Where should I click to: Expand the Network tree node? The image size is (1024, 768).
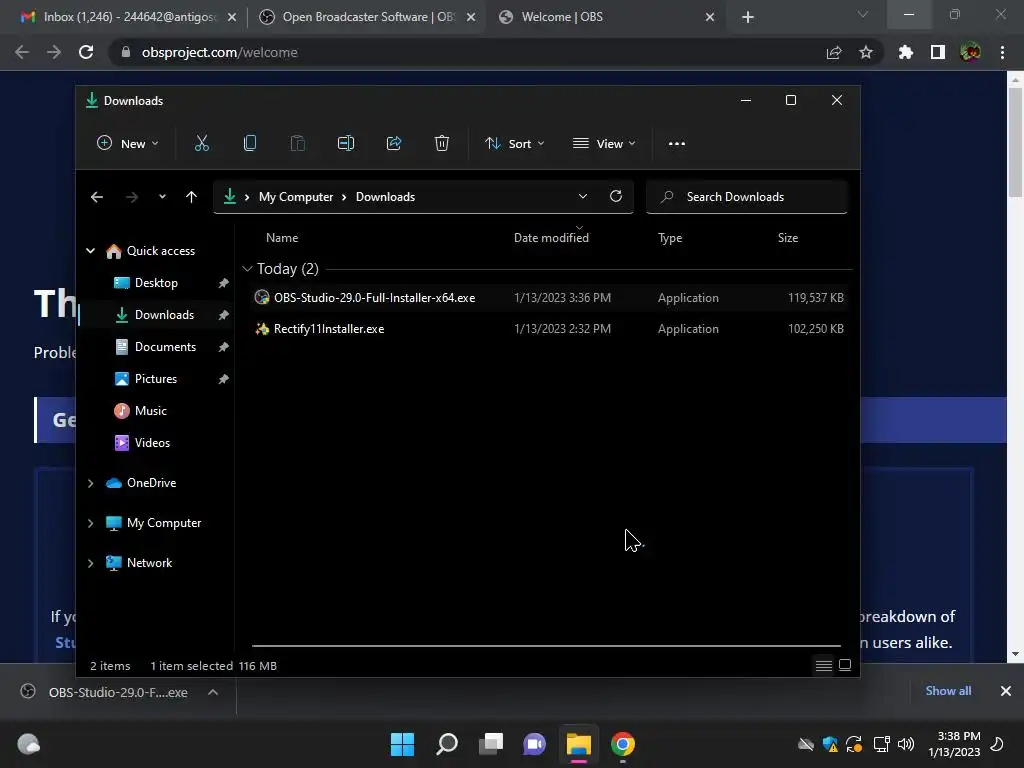91,563
